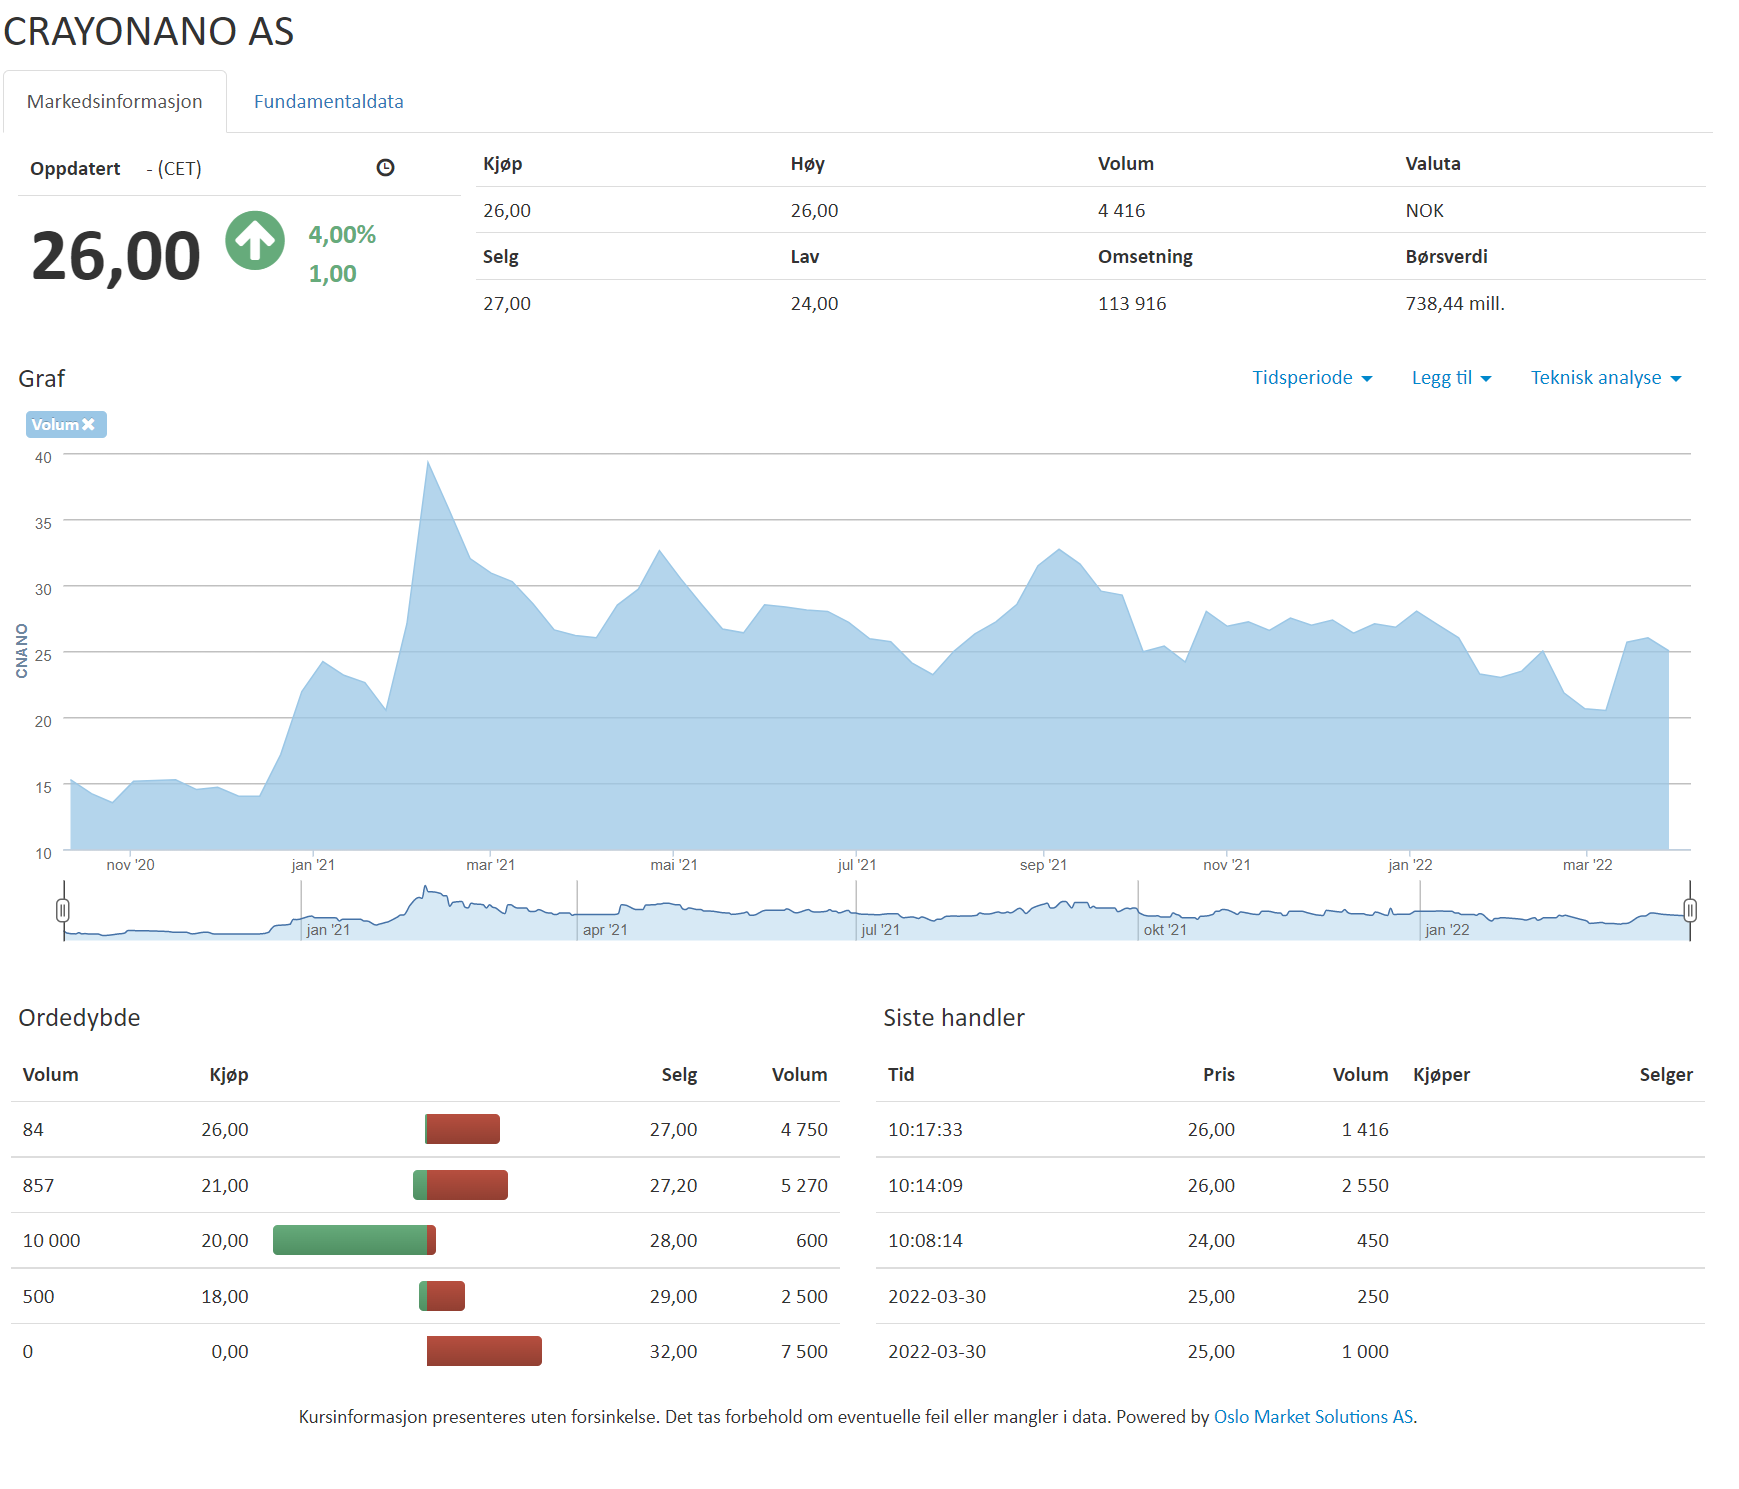Grab the left range navigator handle
1739x1489 pixels.
pyautogui.click(x=63, y=910)
